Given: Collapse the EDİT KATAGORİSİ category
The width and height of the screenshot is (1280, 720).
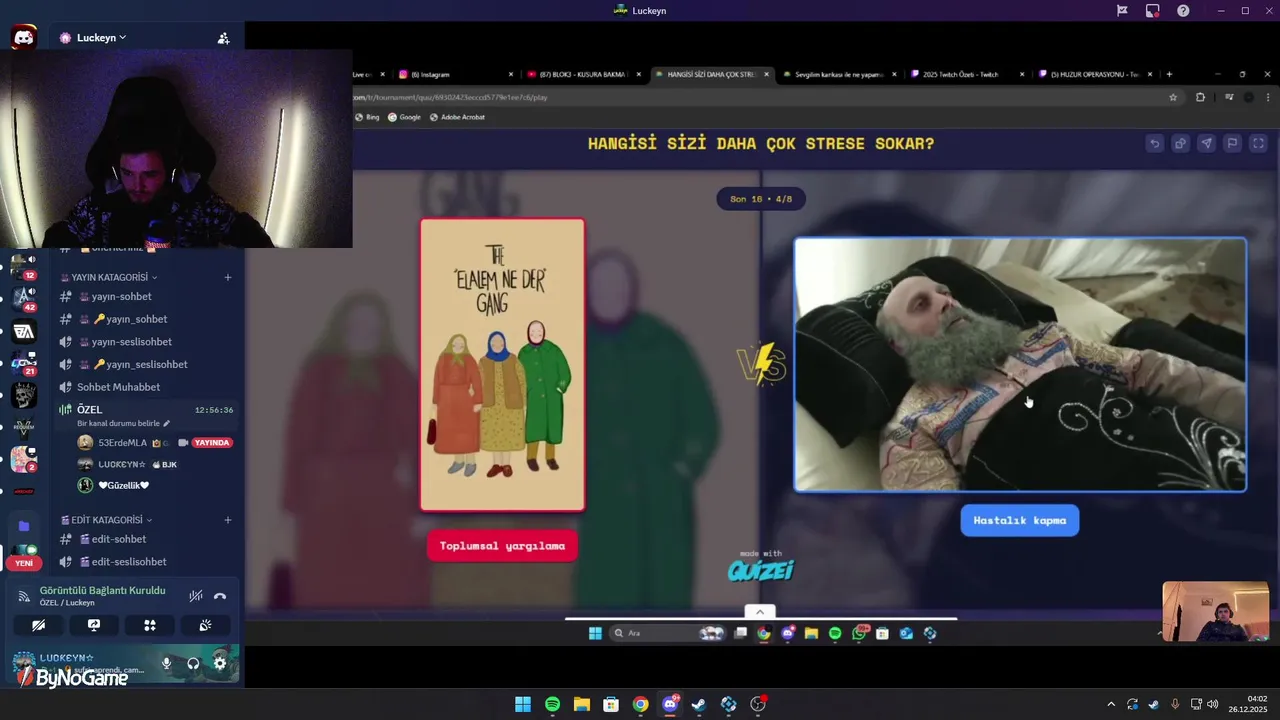Looking at the screenshot, I should (x=107, y=520).
